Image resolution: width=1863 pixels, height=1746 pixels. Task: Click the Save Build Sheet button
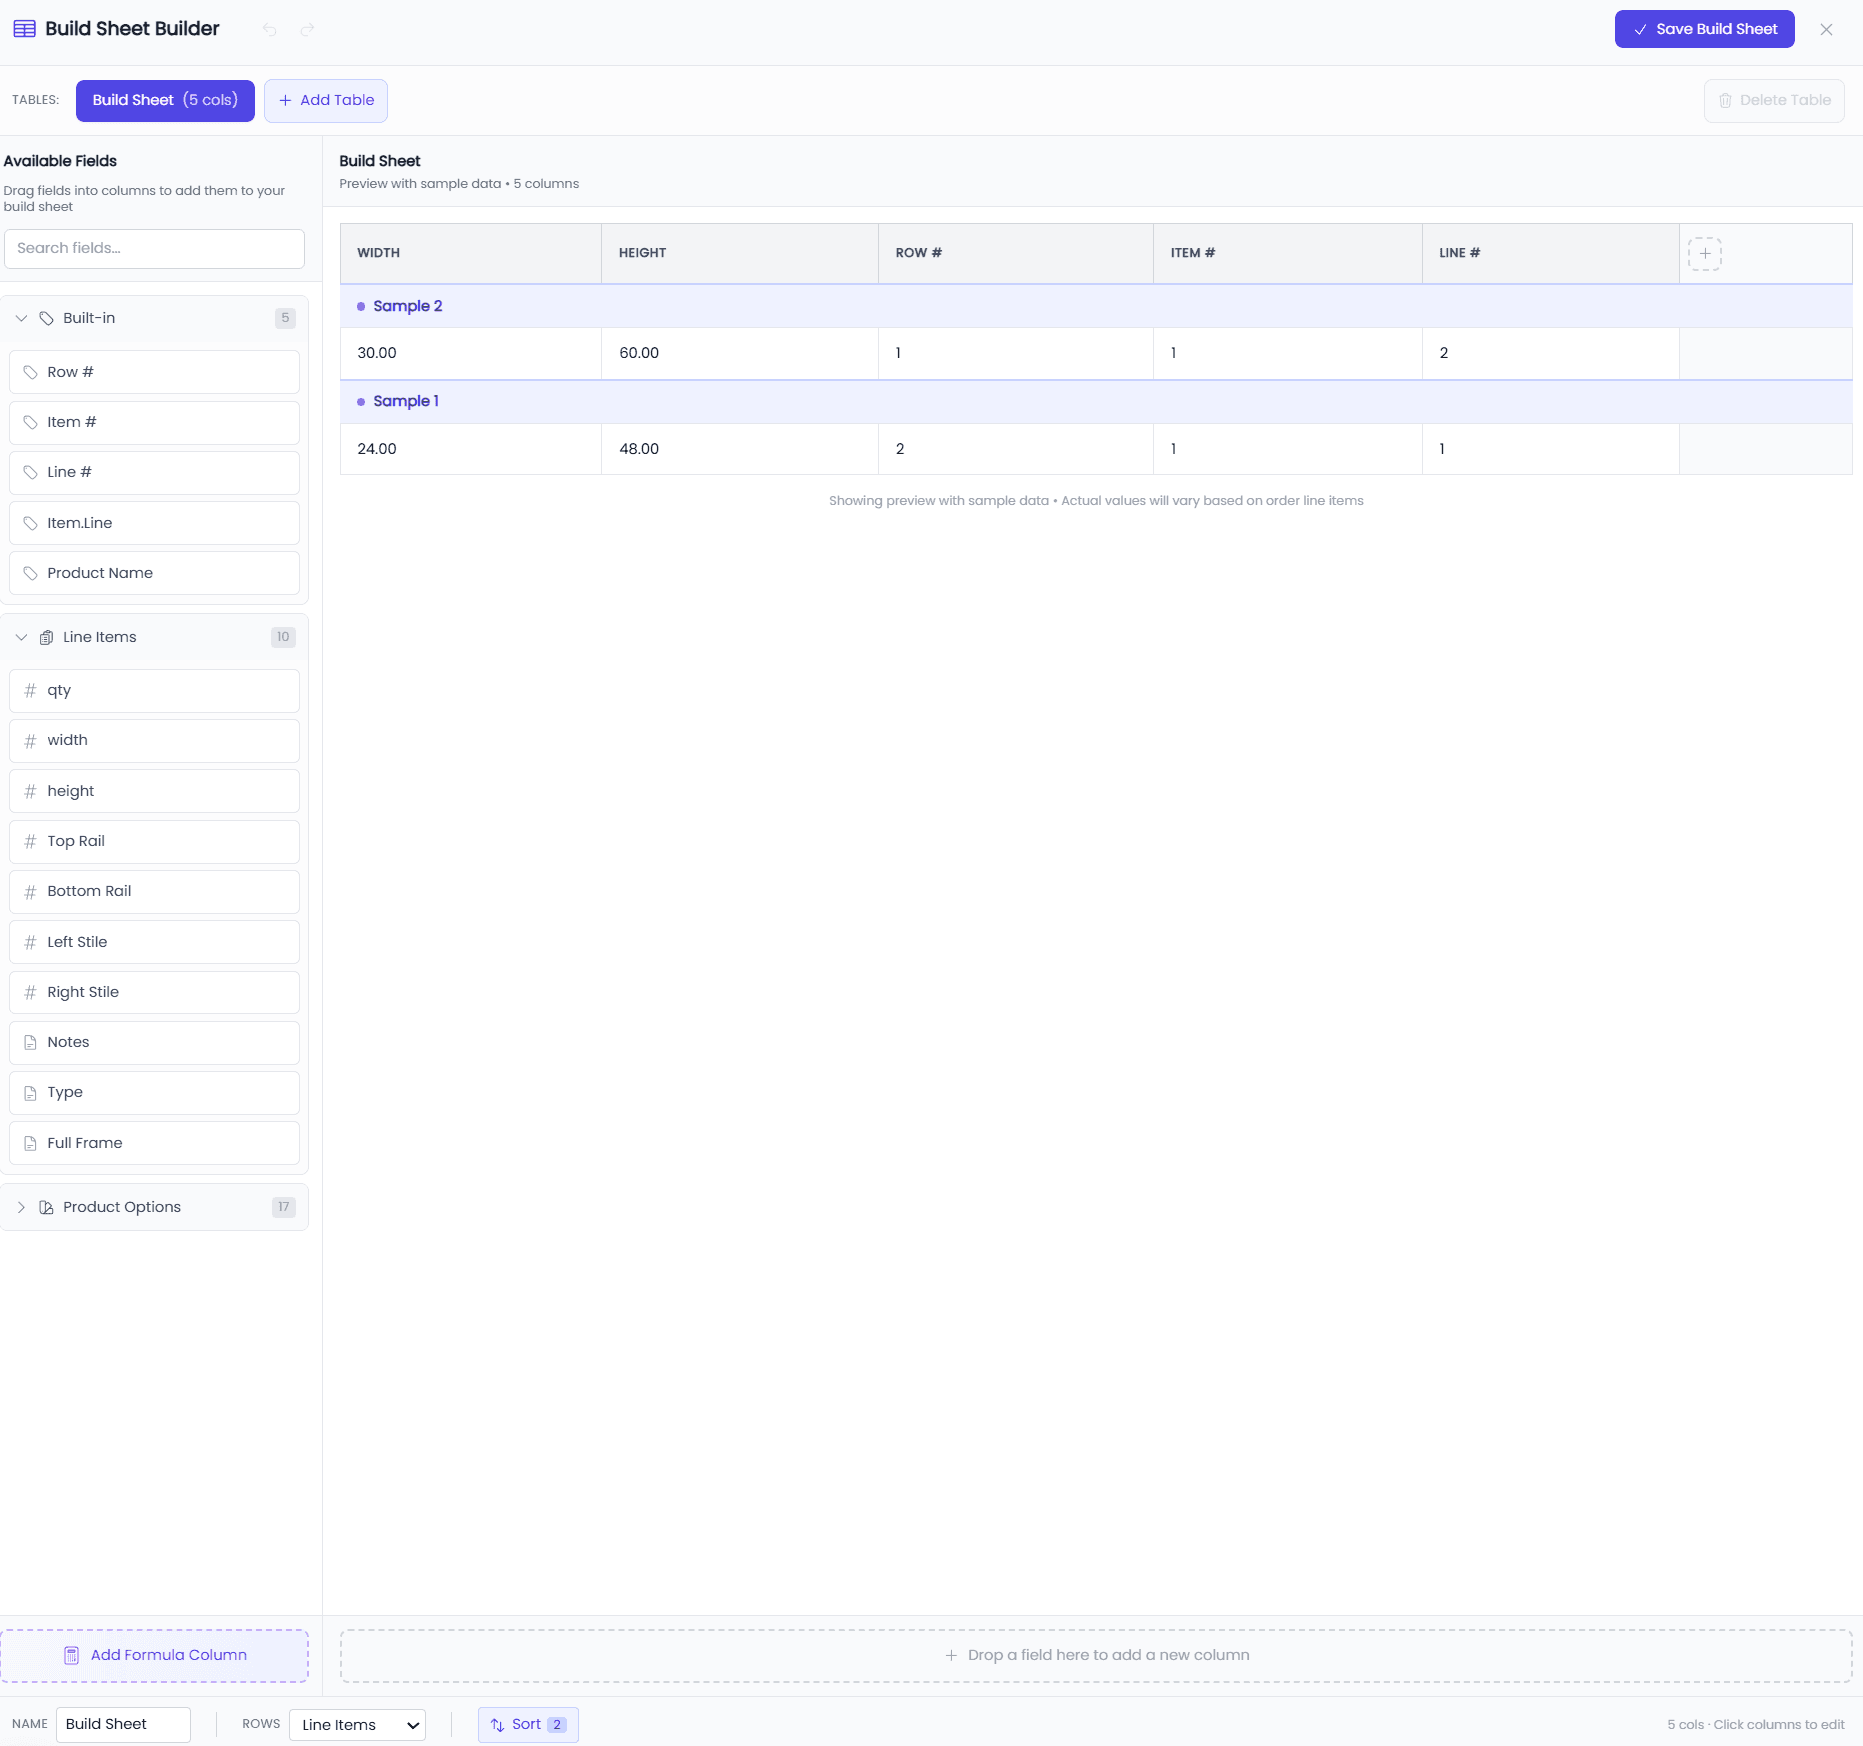[1703, 29]
